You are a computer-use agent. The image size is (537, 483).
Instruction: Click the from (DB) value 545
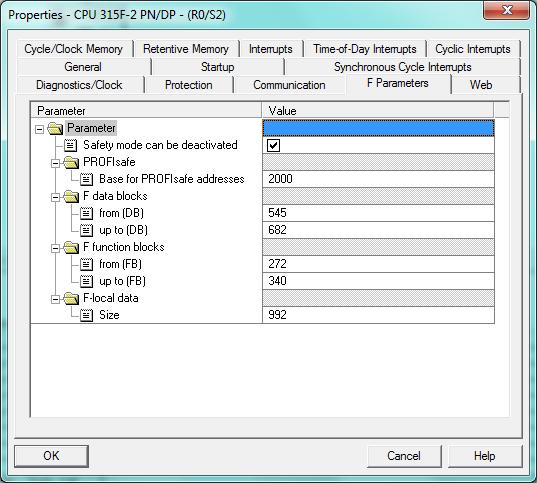tap(378, 213)
